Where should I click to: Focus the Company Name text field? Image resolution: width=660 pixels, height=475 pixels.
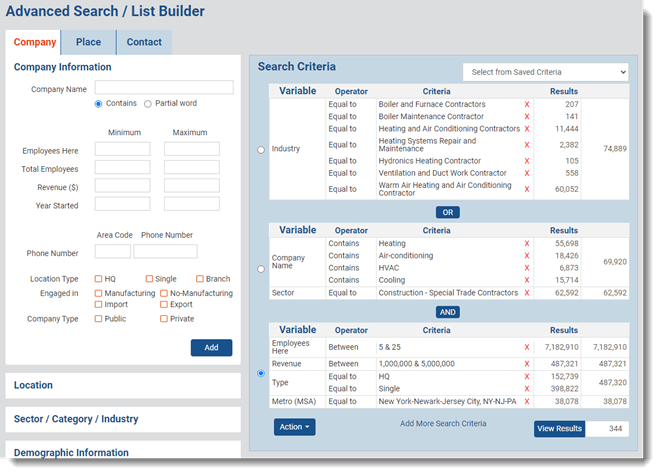[x=164, y=87]
